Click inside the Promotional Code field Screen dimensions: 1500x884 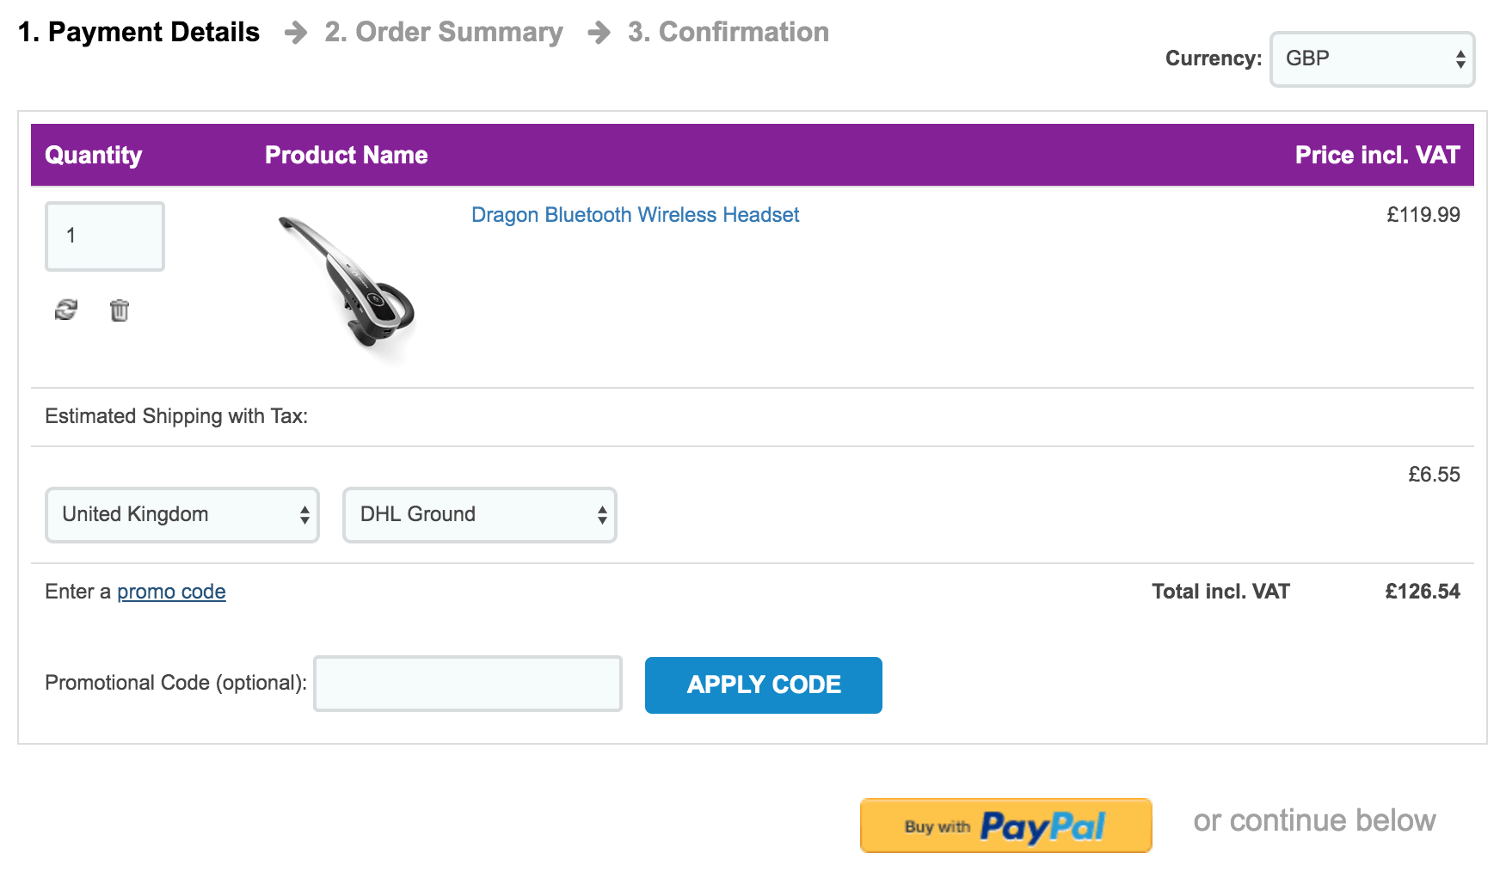(467, 683)
